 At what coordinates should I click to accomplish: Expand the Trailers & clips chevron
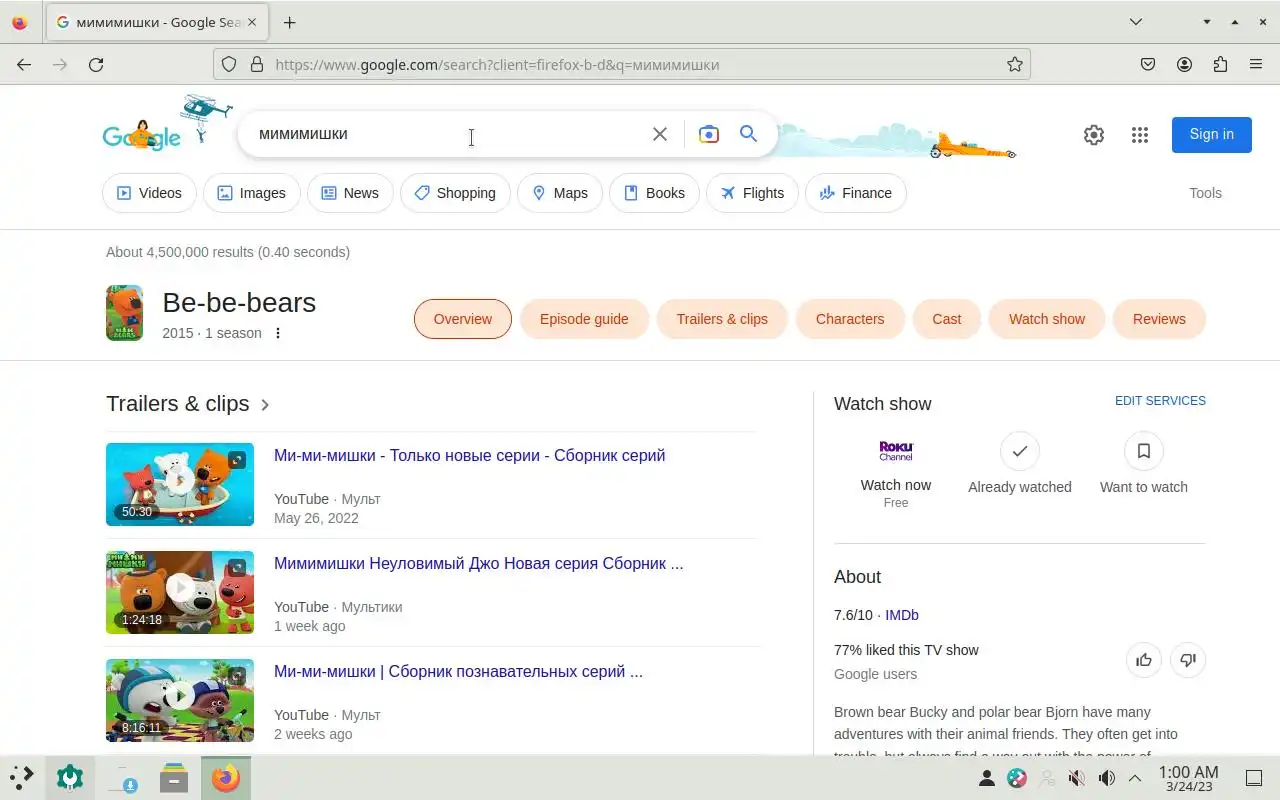click(265, 405)
